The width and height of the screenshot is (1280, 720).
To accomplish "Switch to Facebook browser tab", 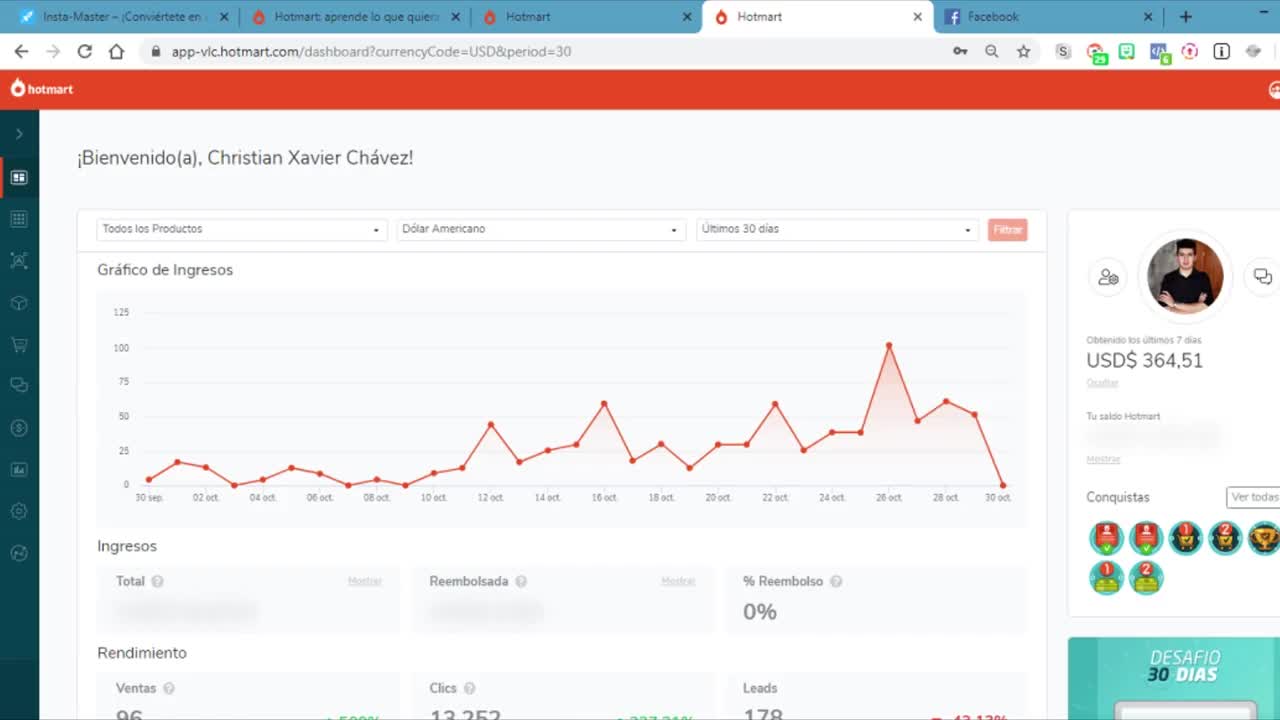I will click(x=1049, y=17).
